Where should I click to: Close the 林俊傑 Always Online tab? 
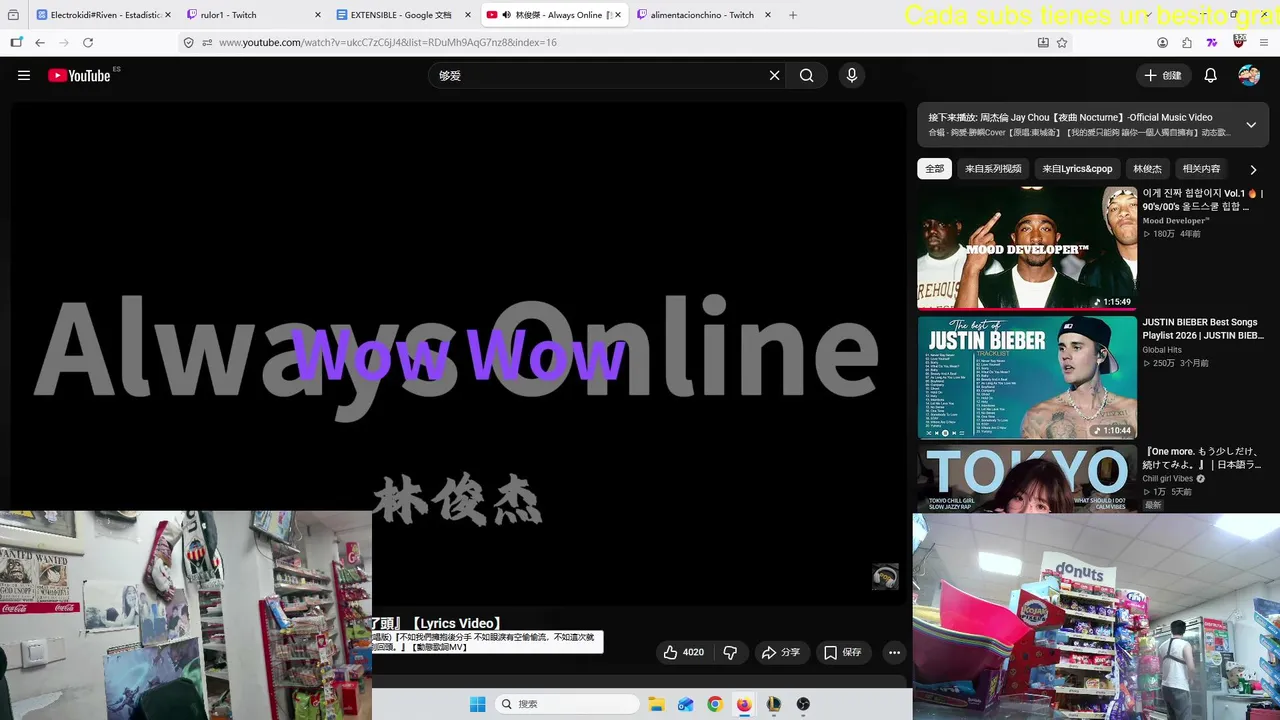click(617, 15)
